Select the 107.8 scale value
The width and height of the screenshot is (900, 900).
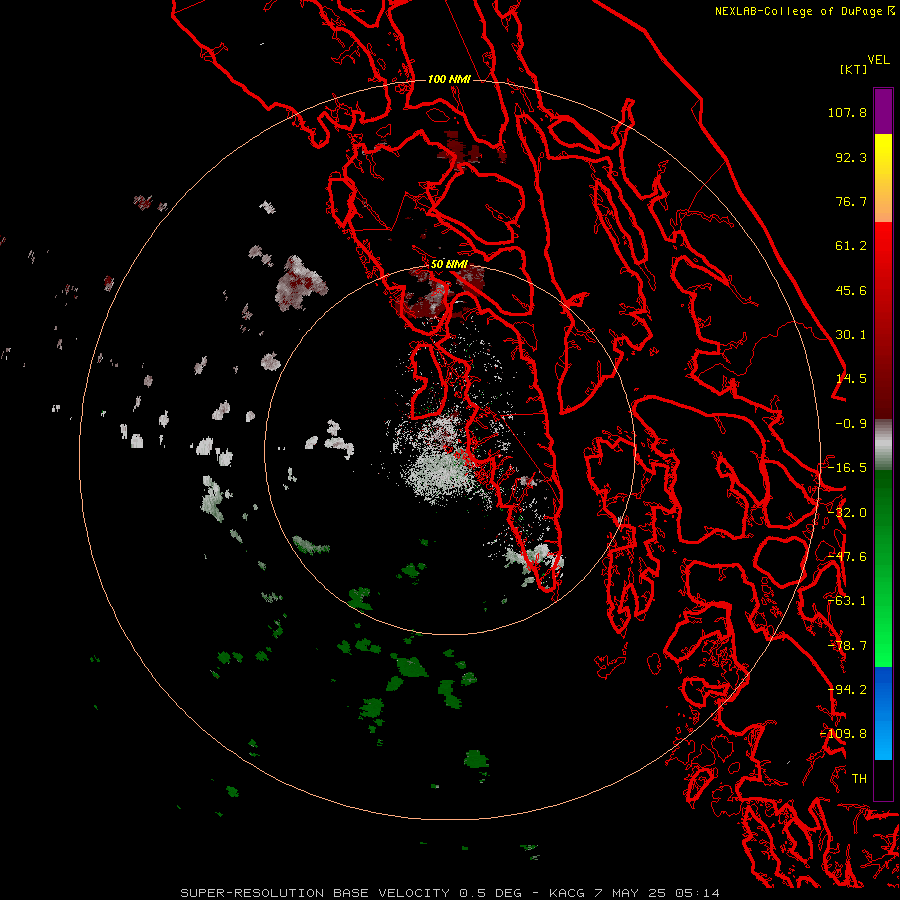[x=847, y=112]
